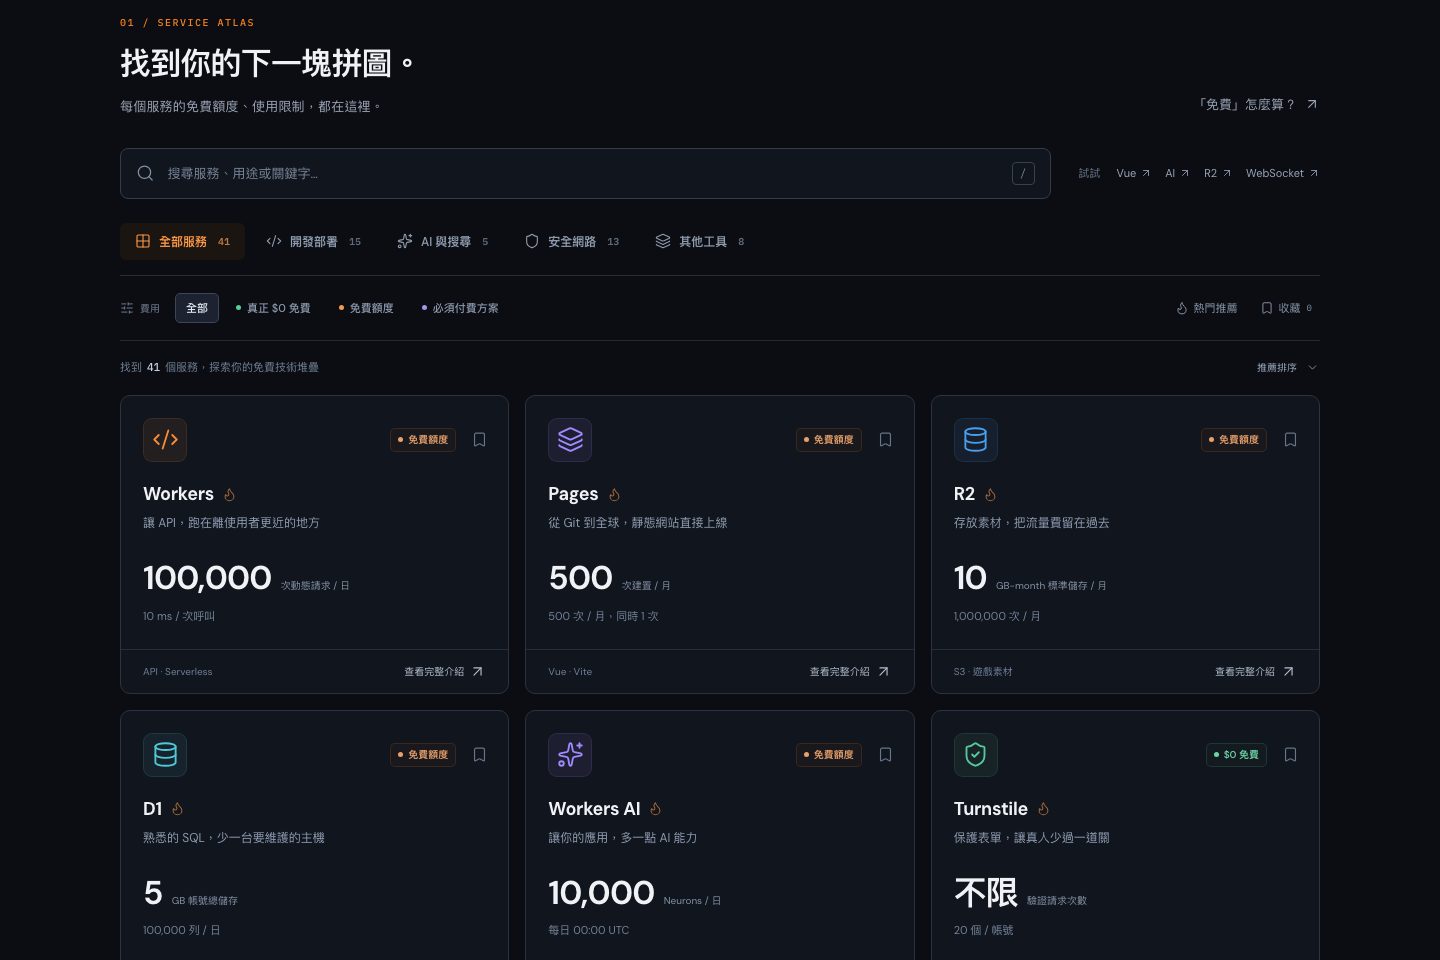Select the 全部 cost filter
This screenshot has width=1440, height=960.
pyautogui.click(x=197, y=308)
